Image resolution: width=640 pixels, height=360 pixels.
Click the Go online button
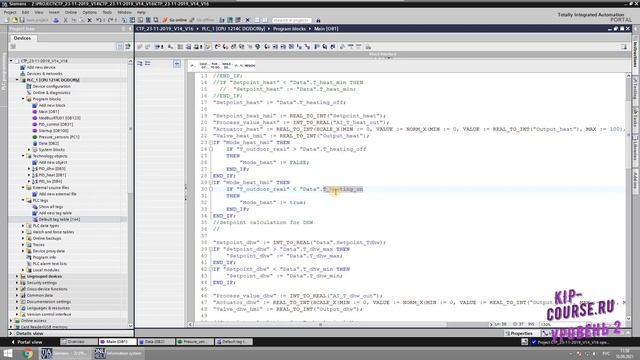[175, 20]
